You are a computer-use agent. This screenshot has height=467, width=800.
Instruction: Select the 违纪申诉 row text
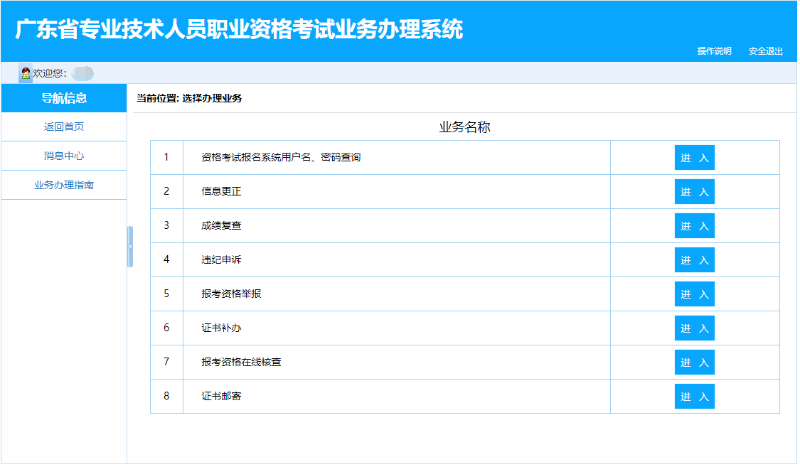click(222, 260)
